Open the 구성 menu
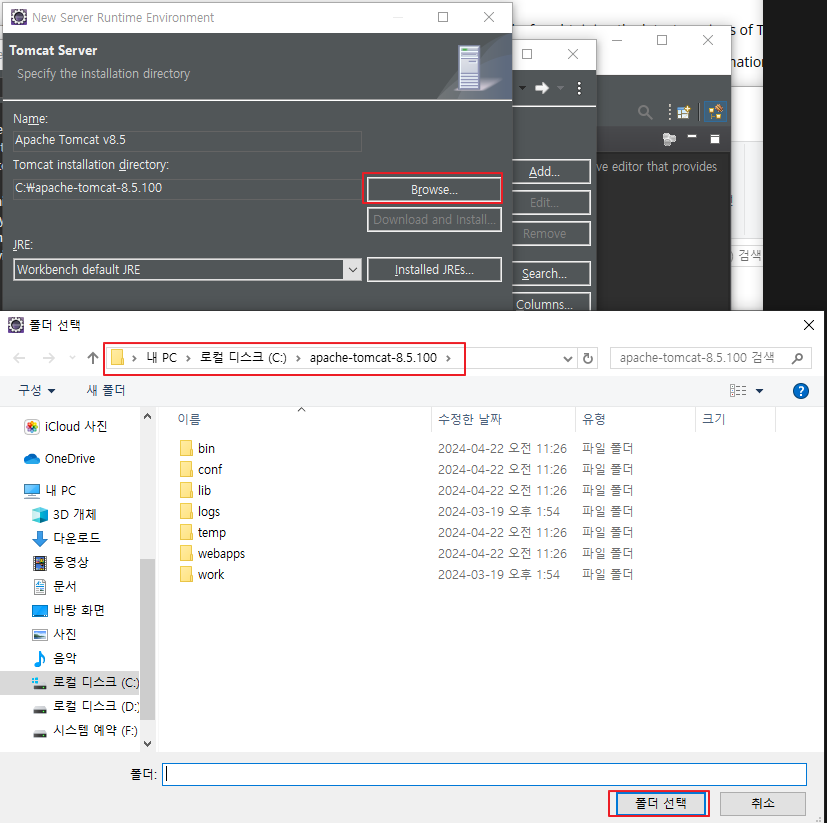 click(x=36, y=390)
